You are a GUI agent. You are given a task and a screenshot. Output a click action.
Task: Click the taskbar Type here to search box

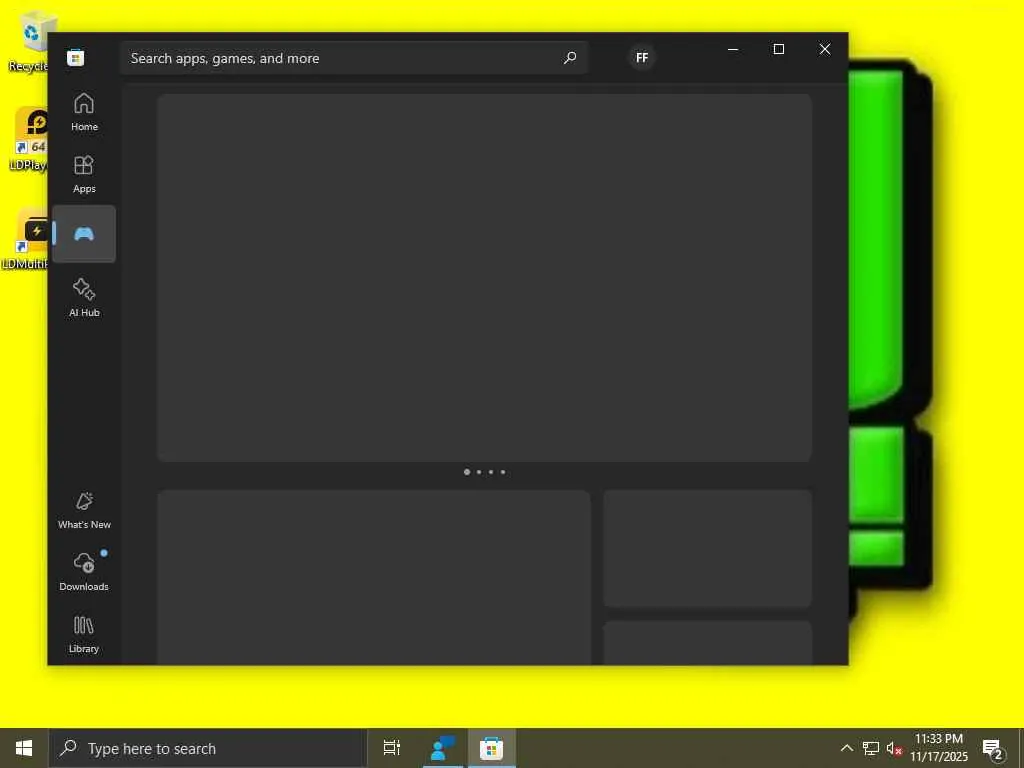pos(208,748)
